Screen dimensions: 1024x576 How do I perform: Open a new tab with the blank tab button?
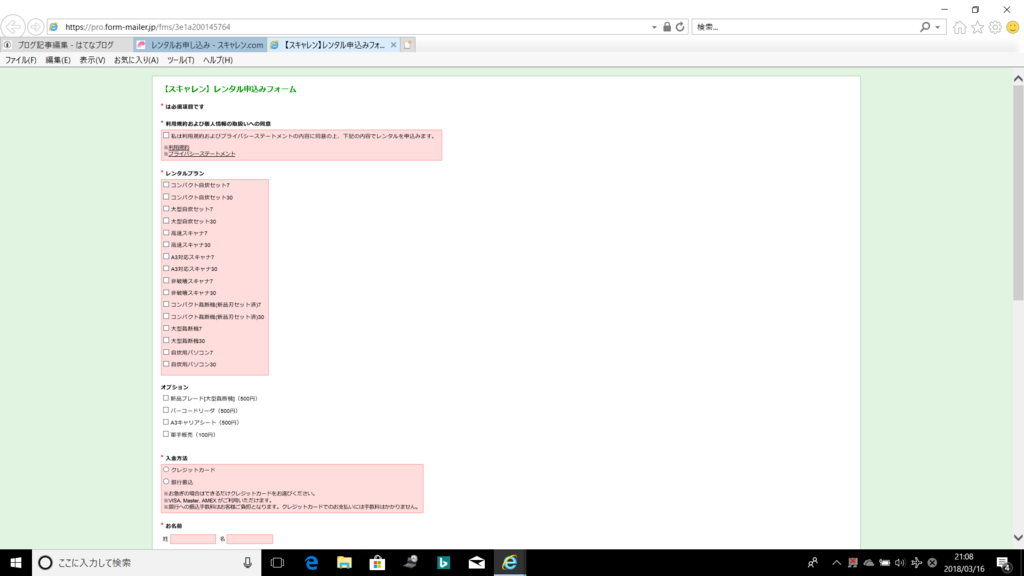tap(408, 45)
